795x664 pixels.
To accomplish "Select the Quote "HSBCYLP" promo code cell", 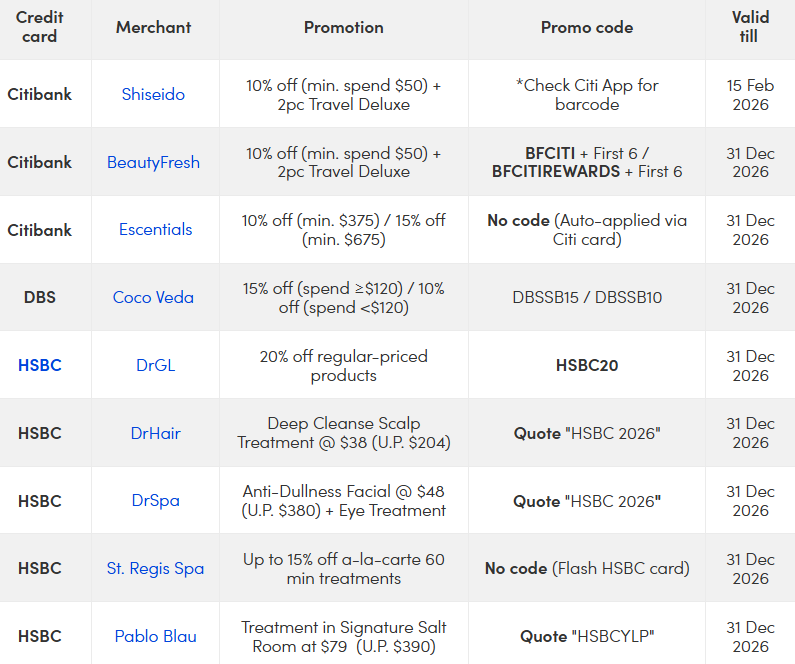I will pyautogui.click(x=586, y=636).
